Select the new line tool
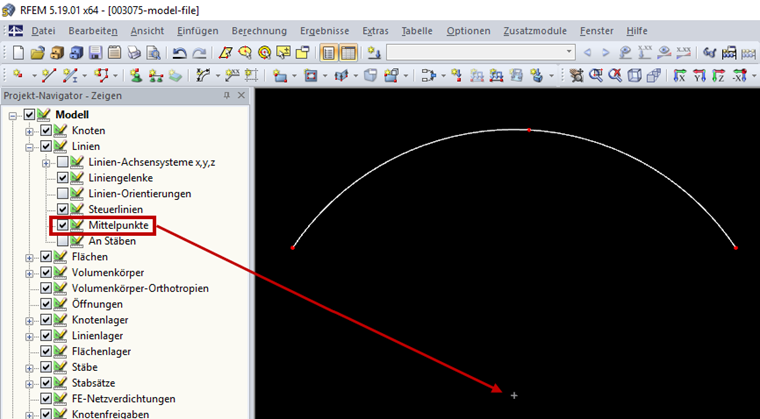Image resolution: width=760 pixels, height=419 pixels. pos(49,75)
